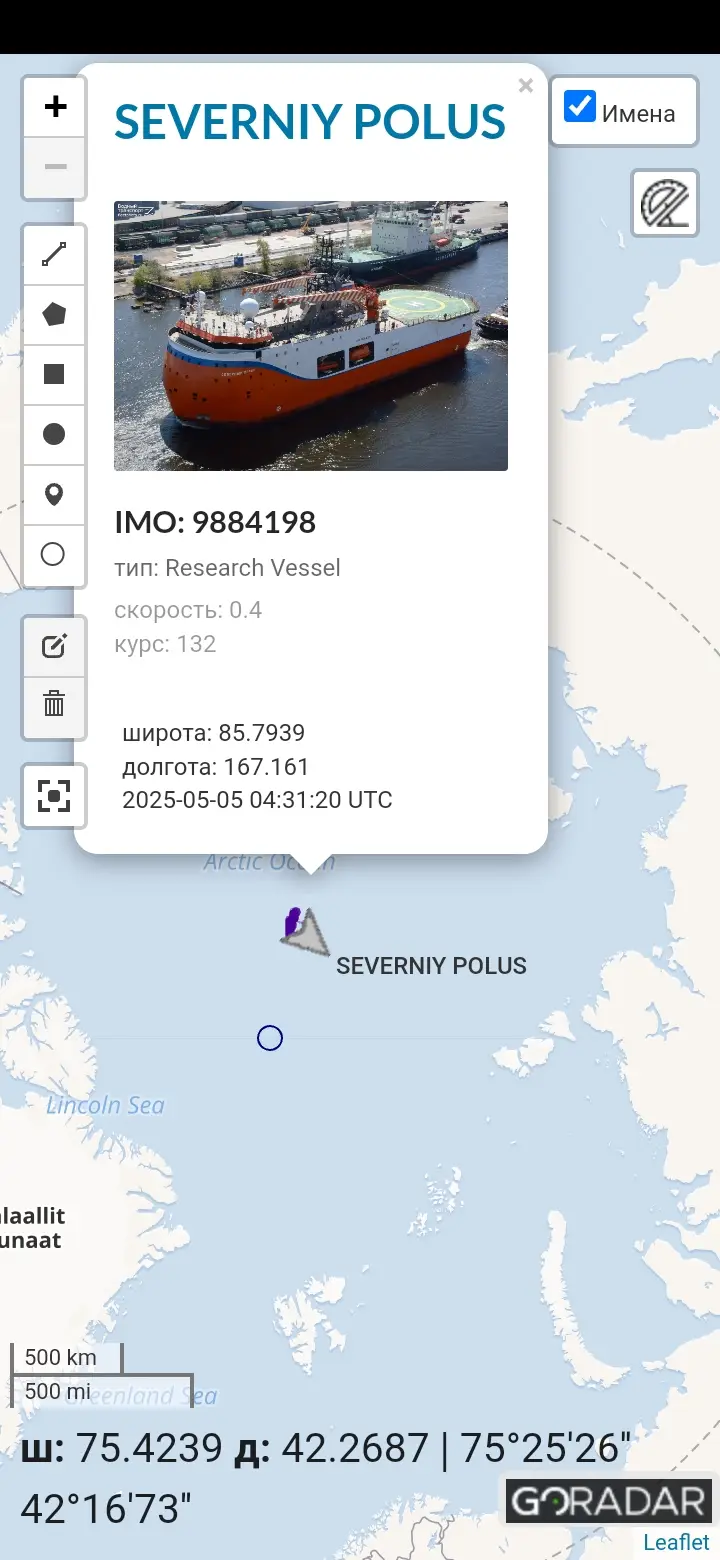Toggle the Имена names checkbox
Screen dimensions: 720x1560
coord(580,106)
